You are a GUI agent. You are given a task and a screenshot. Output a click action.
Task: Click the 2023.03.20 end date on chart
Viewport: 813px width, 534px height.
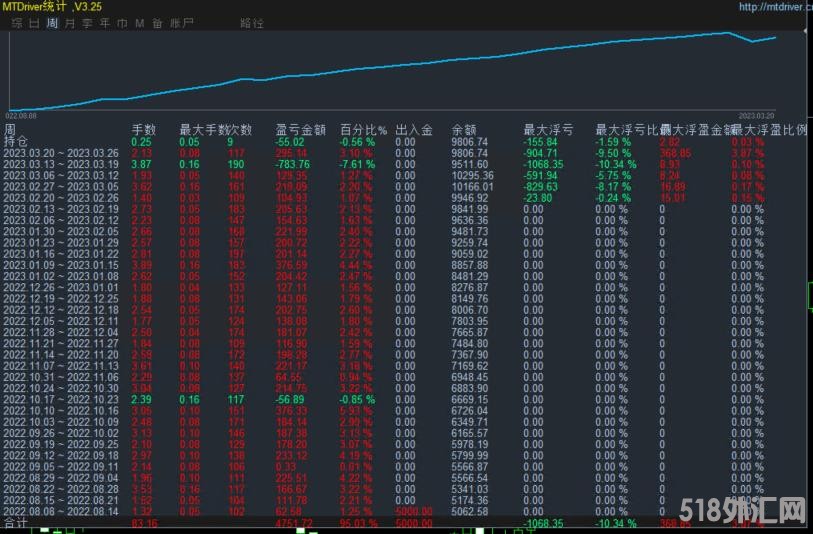coord(756,114)
